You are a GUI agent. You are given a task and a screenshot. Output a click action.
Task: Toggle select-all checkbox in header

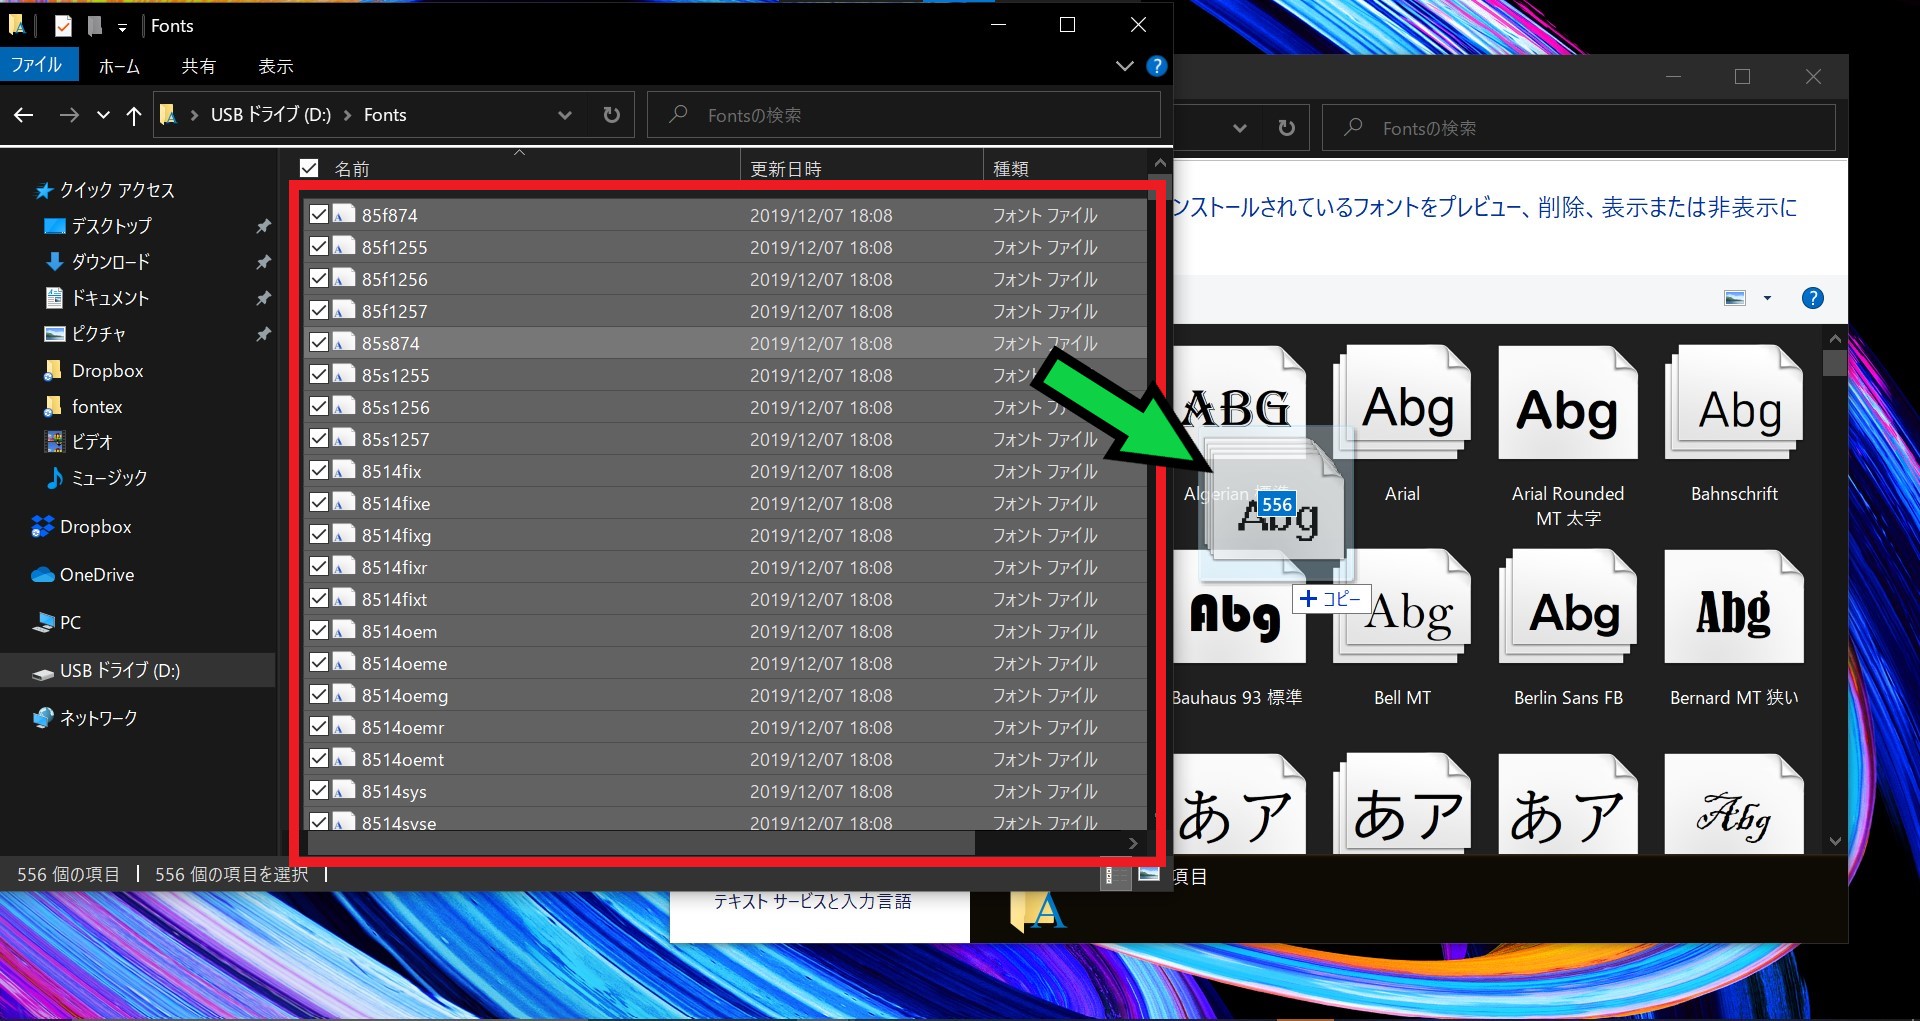click(x=309, y=168)
